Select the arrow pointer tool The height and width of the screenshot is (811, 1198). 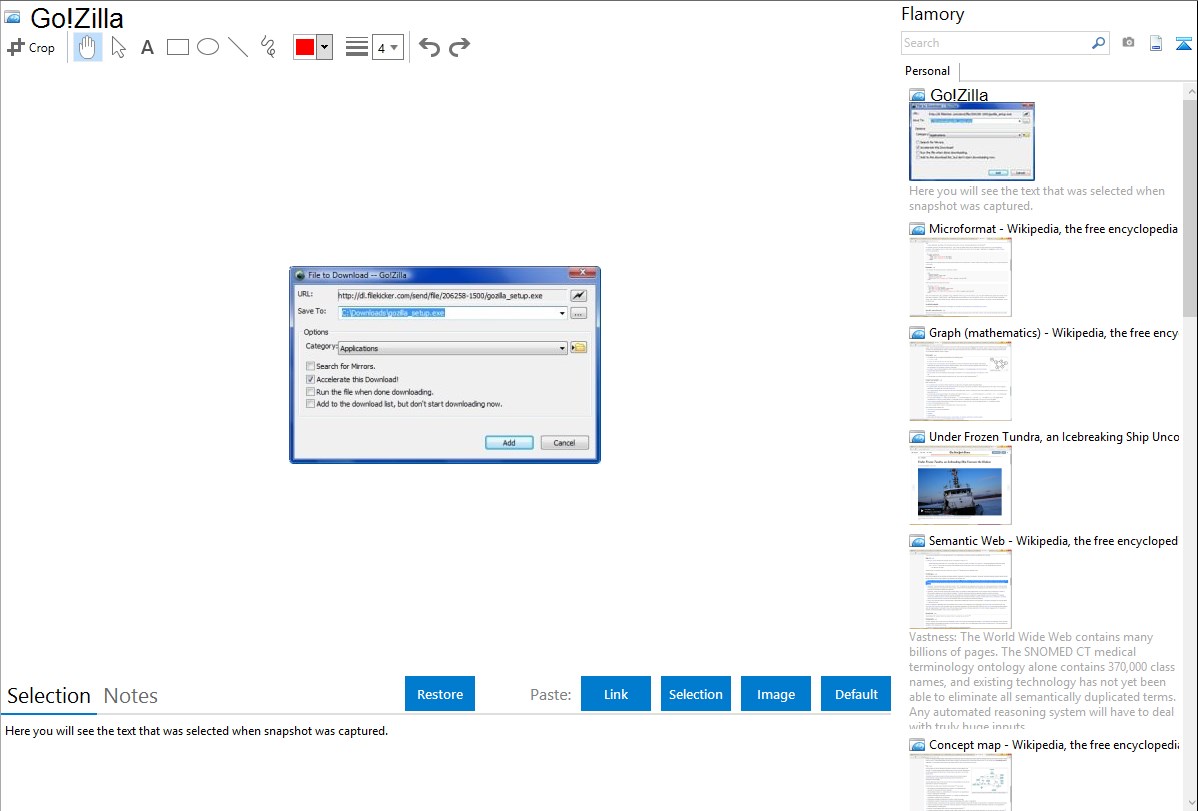(118, 47)
